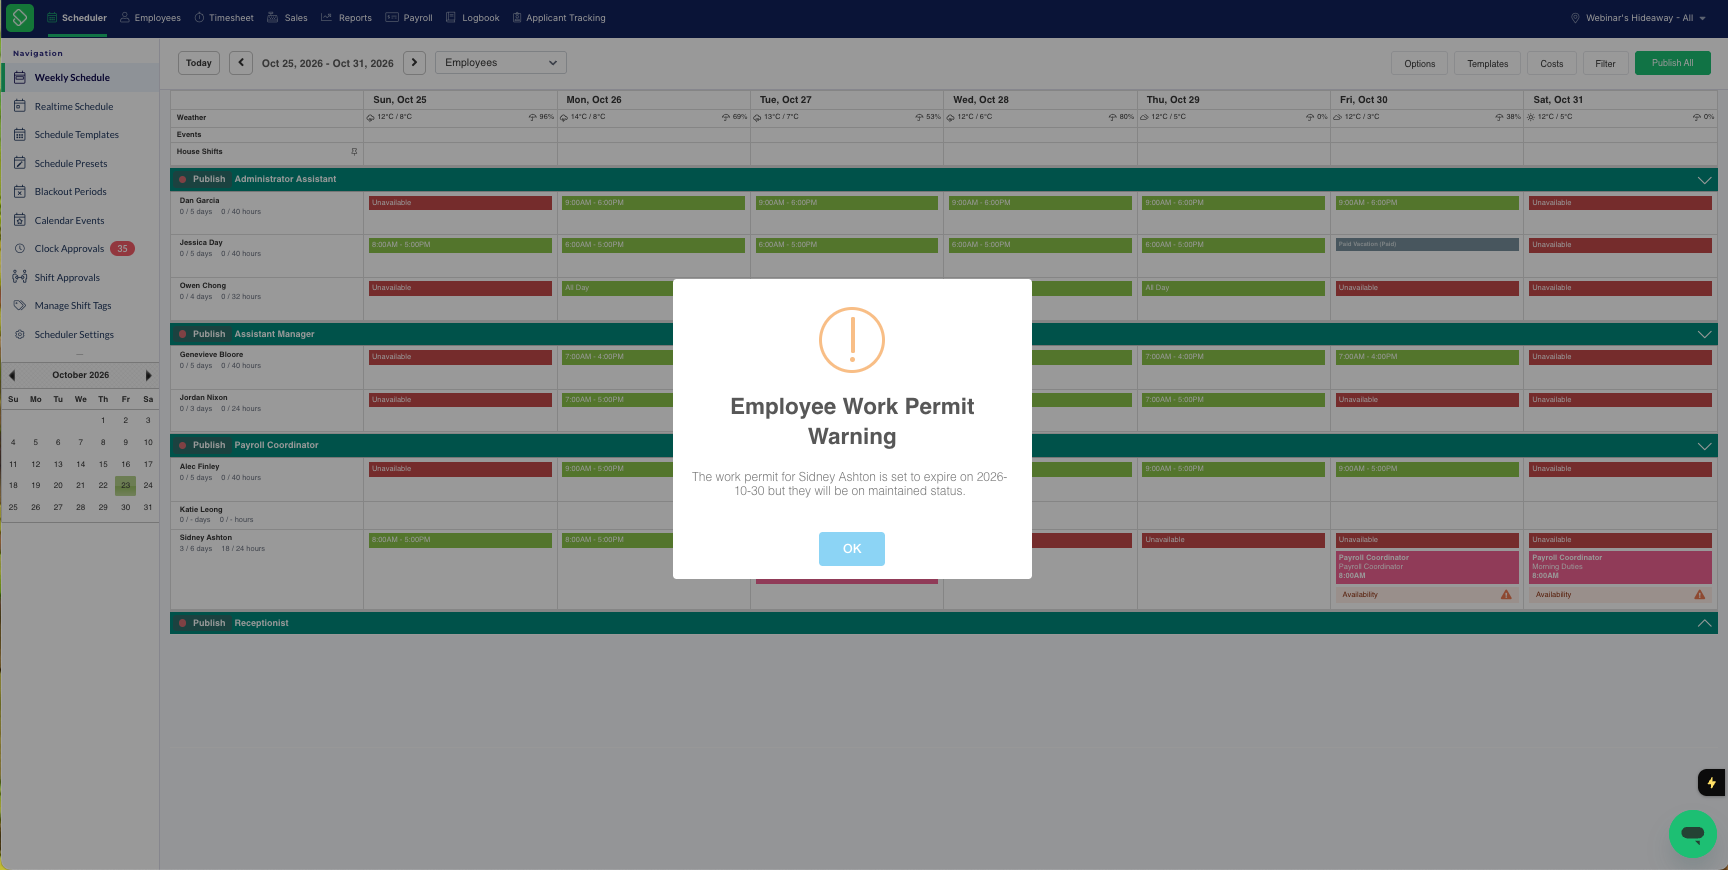Go to the previous week arrow

[241, 63]
